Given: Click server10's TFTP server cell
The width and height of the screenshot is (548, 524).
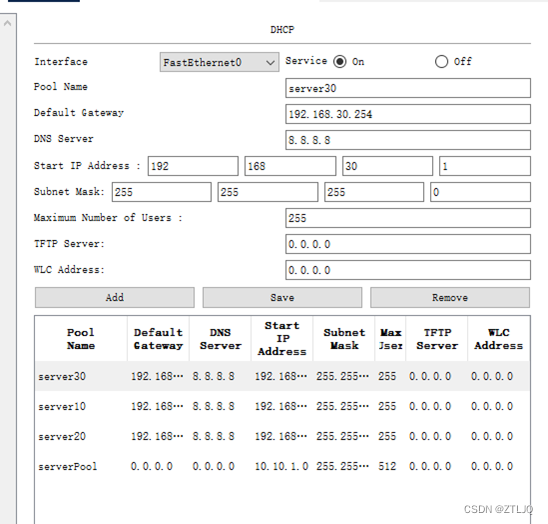Looking at the screenshot, I should (x=437, y=406).
